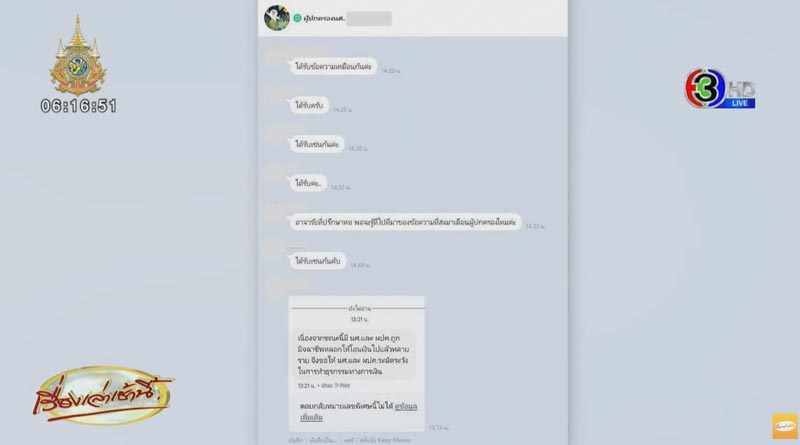This screenshot has width=800, height=445.
Task: Click the royal emblem above the clock
Action: pyautogui.click(x=78, y=56)
